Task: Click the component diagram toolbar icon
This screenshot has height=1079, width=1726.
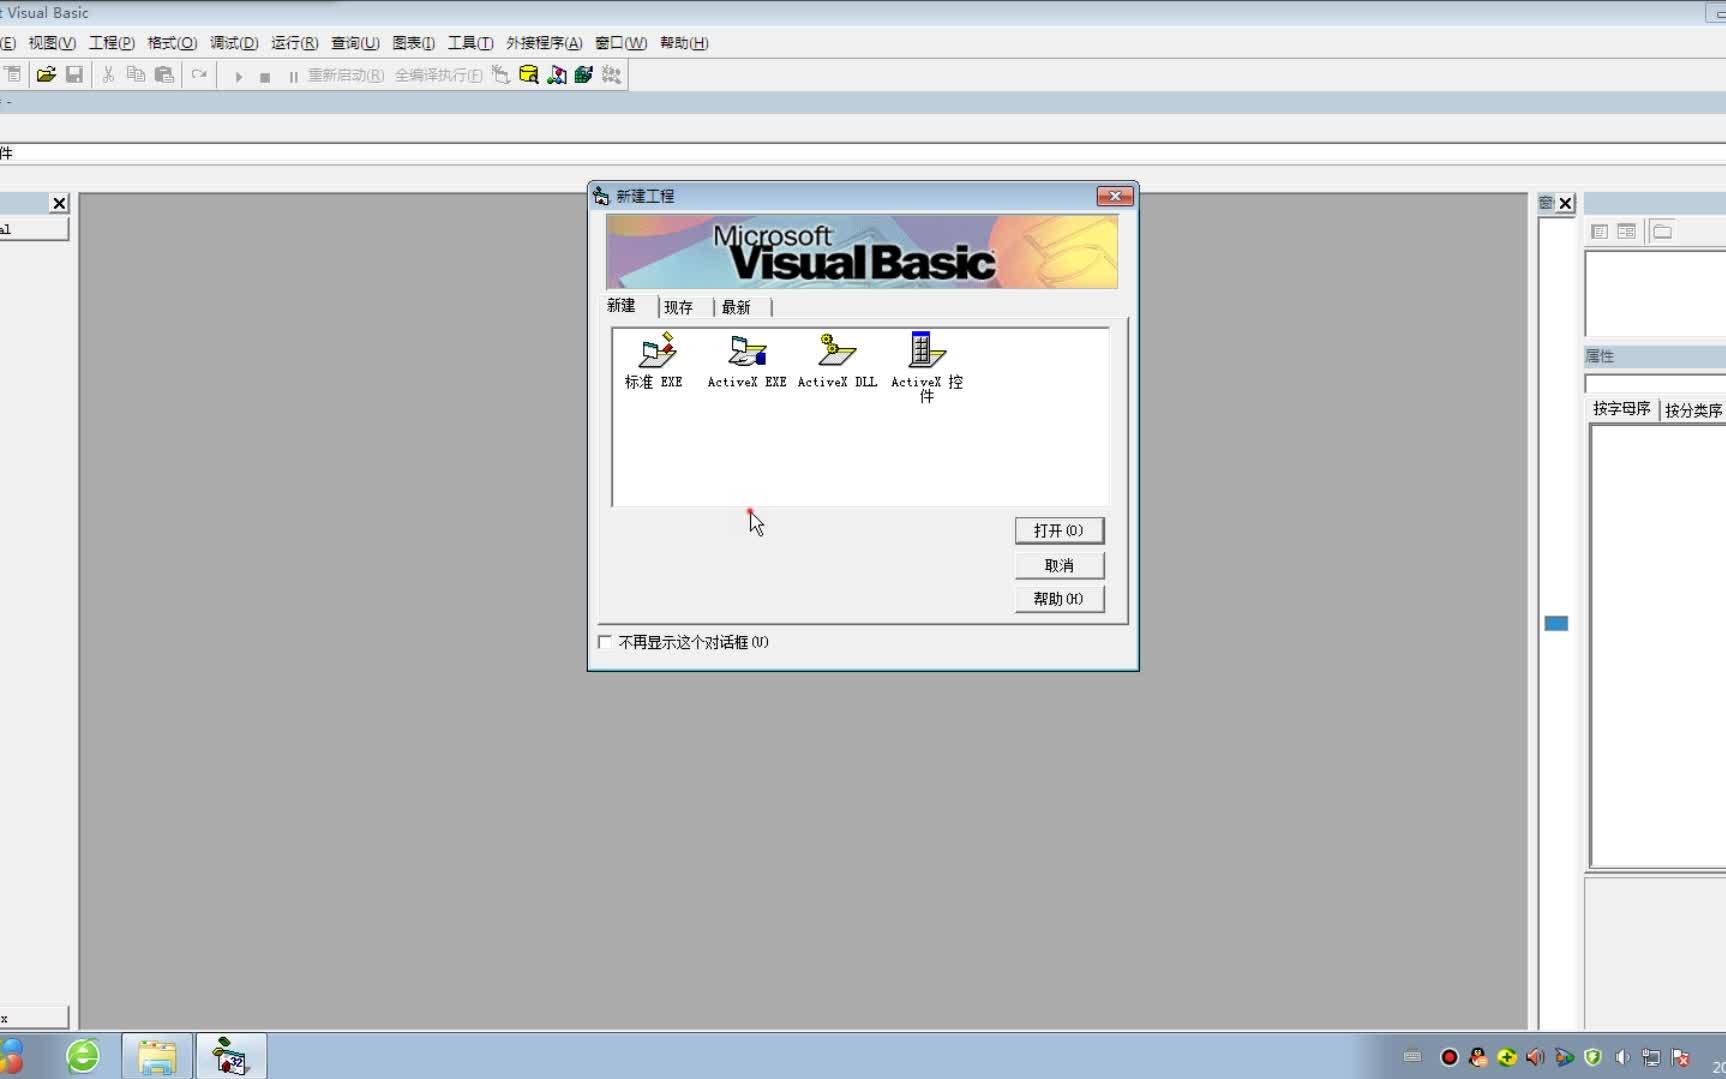Action: pos(556,75)
